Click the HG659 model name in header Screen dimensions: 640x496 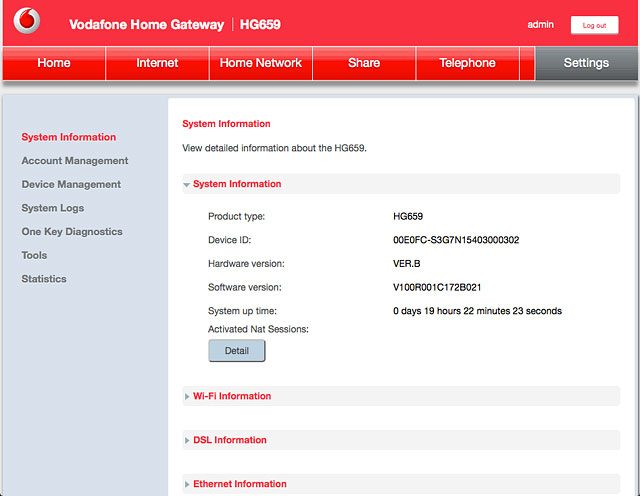point(260,24)
